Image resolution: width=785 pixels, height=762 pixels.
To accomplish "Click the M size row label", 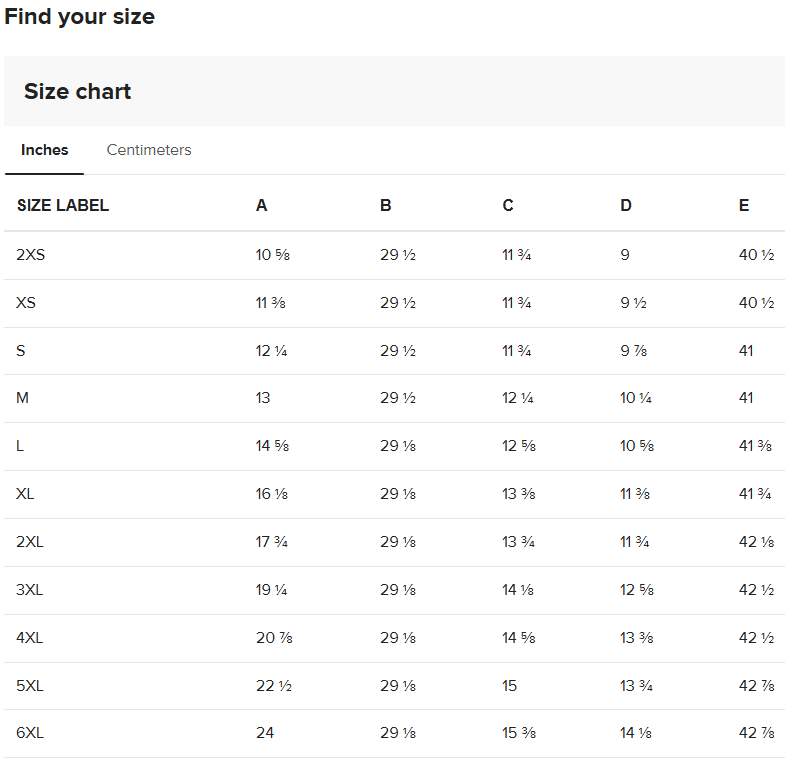I will [23, 398].
